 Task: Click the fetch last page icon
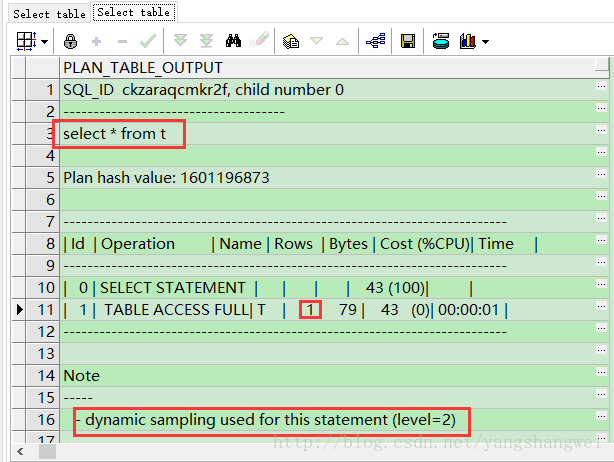(206, 41)
